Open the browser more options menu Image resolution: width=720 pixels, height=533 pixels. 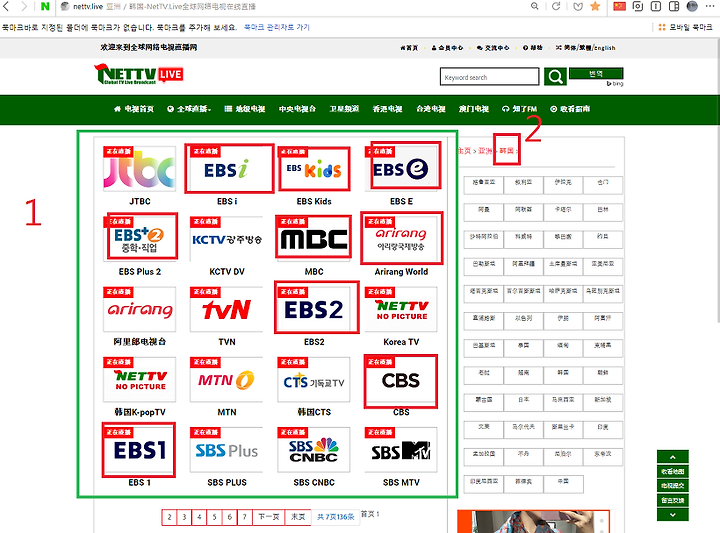coord(710,6)
